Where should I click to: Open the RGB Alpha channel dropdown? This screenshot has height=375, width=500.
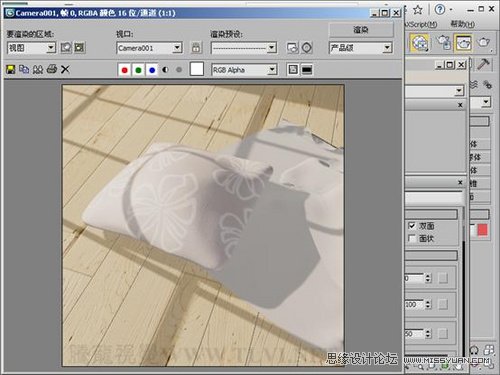click(x=244, y=70)
